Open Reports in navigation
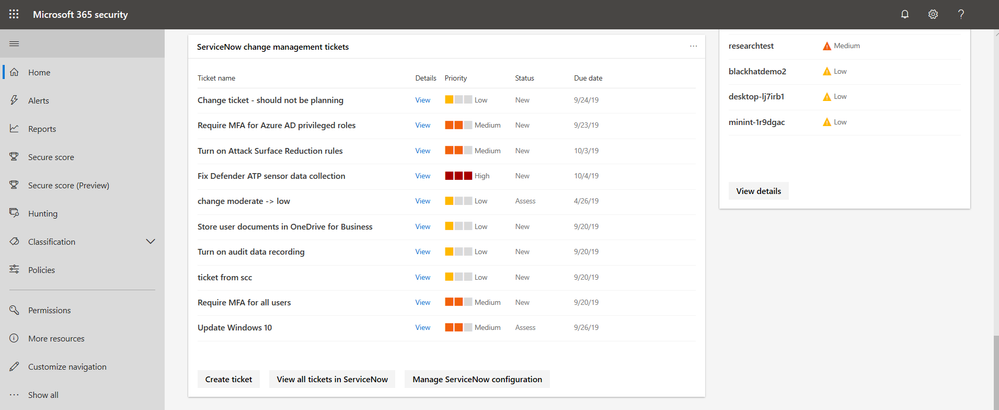 [x=42, y=129]
